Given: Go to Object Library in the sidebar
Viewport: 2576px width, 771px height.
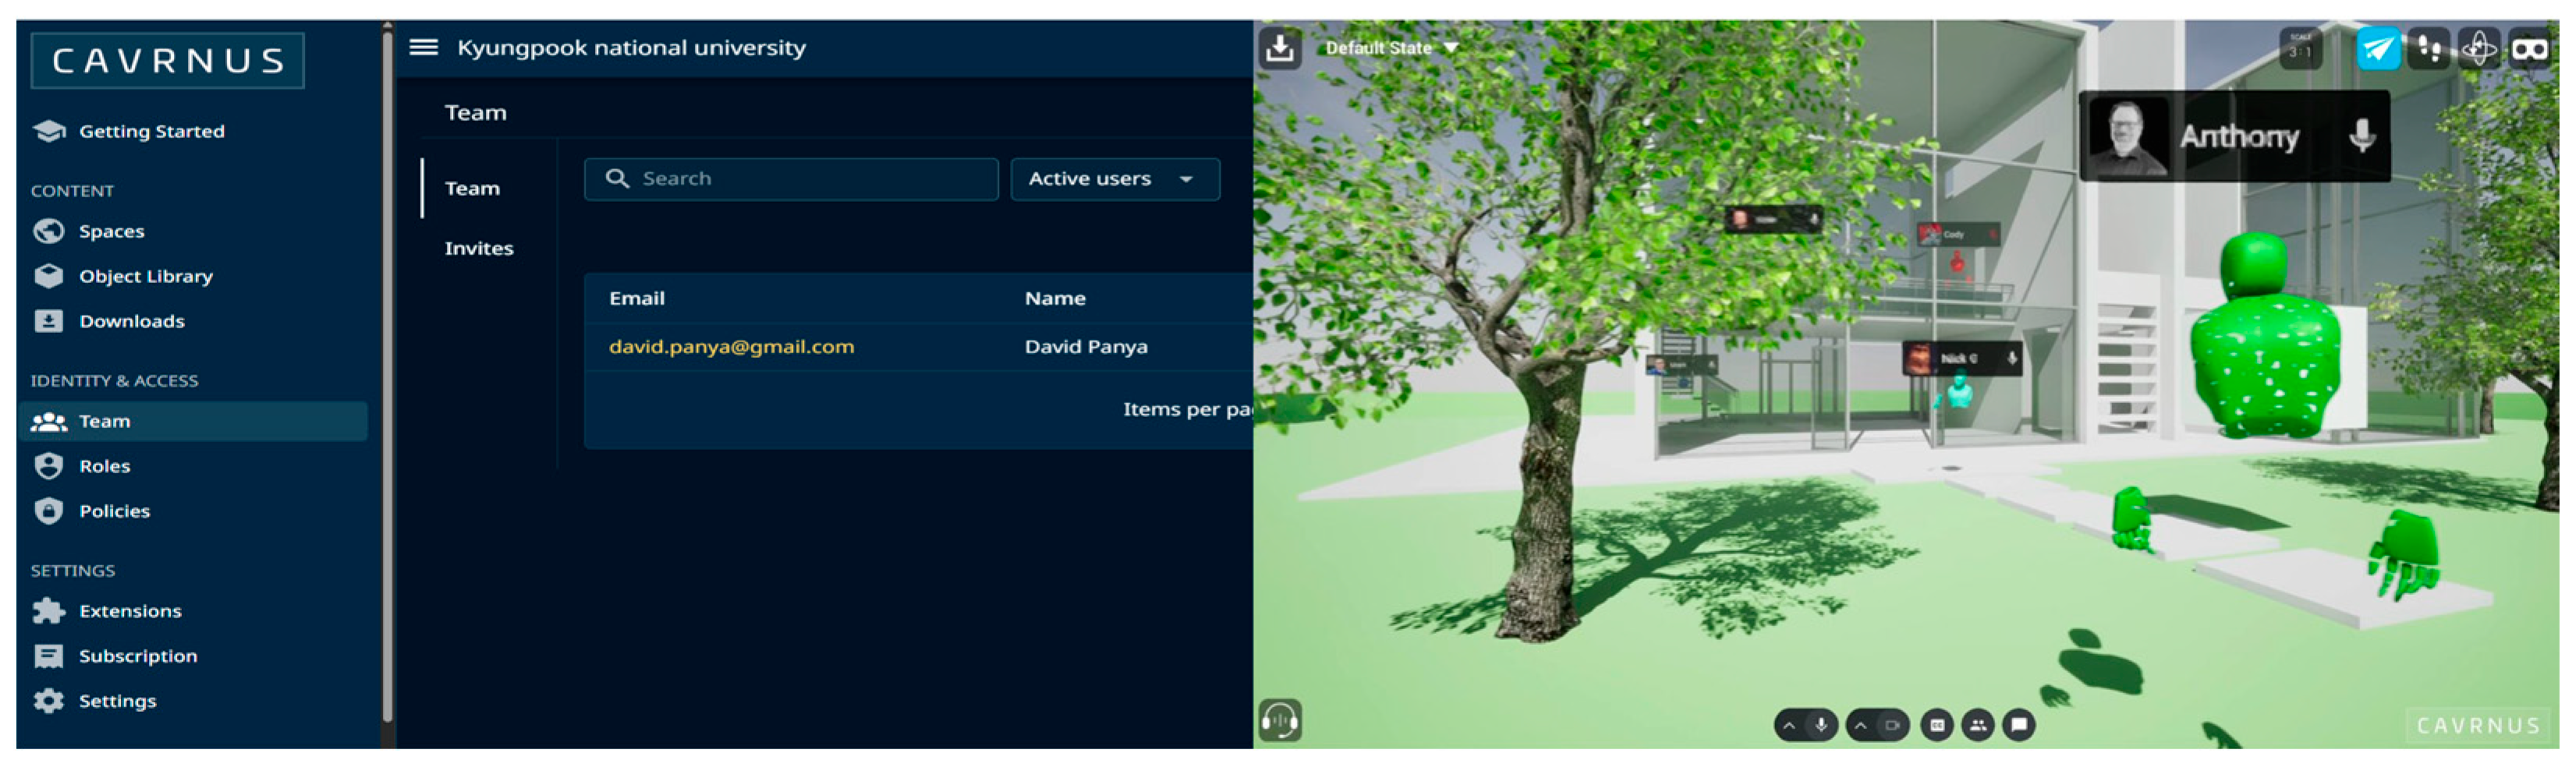Looking at the screenshot, I should [x=145, y=276].
